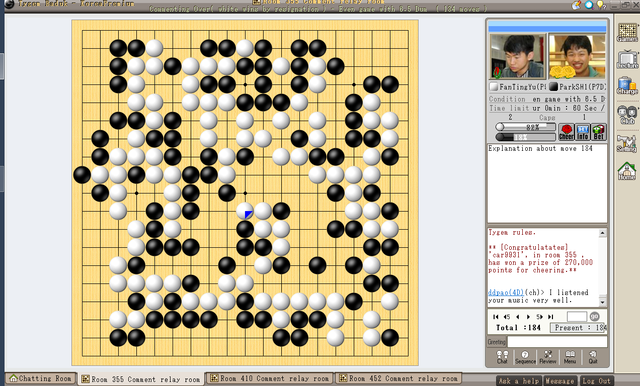
Task: Click the move number input field
Action: [x=577, y=316]
